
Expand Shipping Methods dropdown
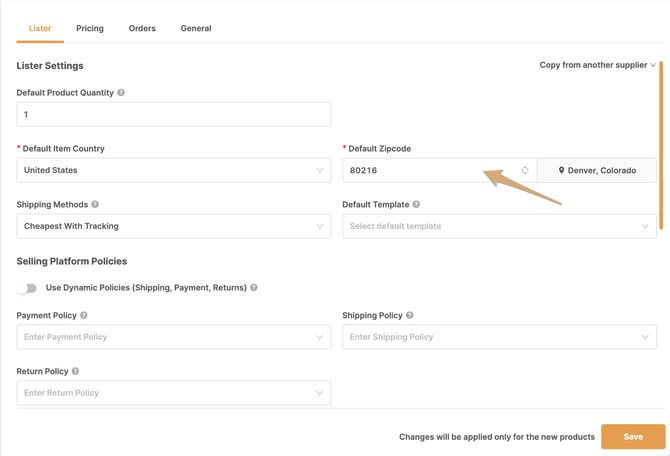[173, 226]
